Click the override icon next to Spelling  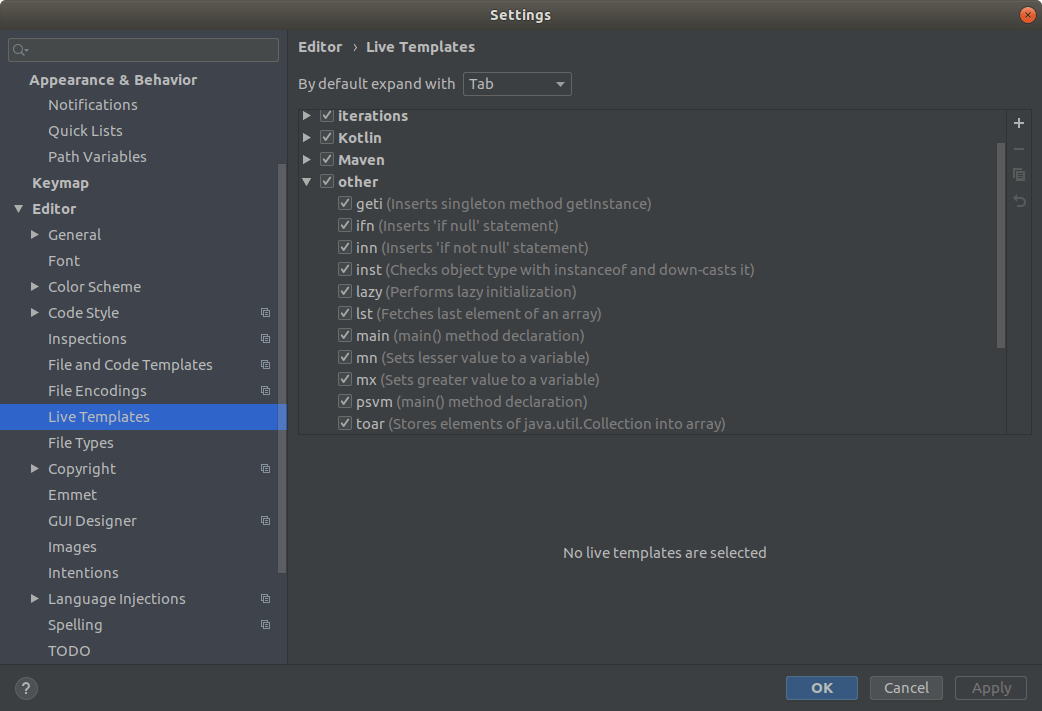(x=264, y=624)
